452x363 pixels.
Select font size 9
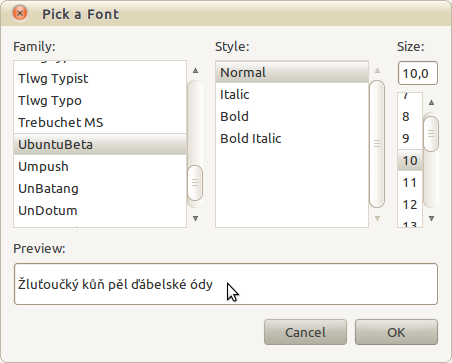(410, 138)
